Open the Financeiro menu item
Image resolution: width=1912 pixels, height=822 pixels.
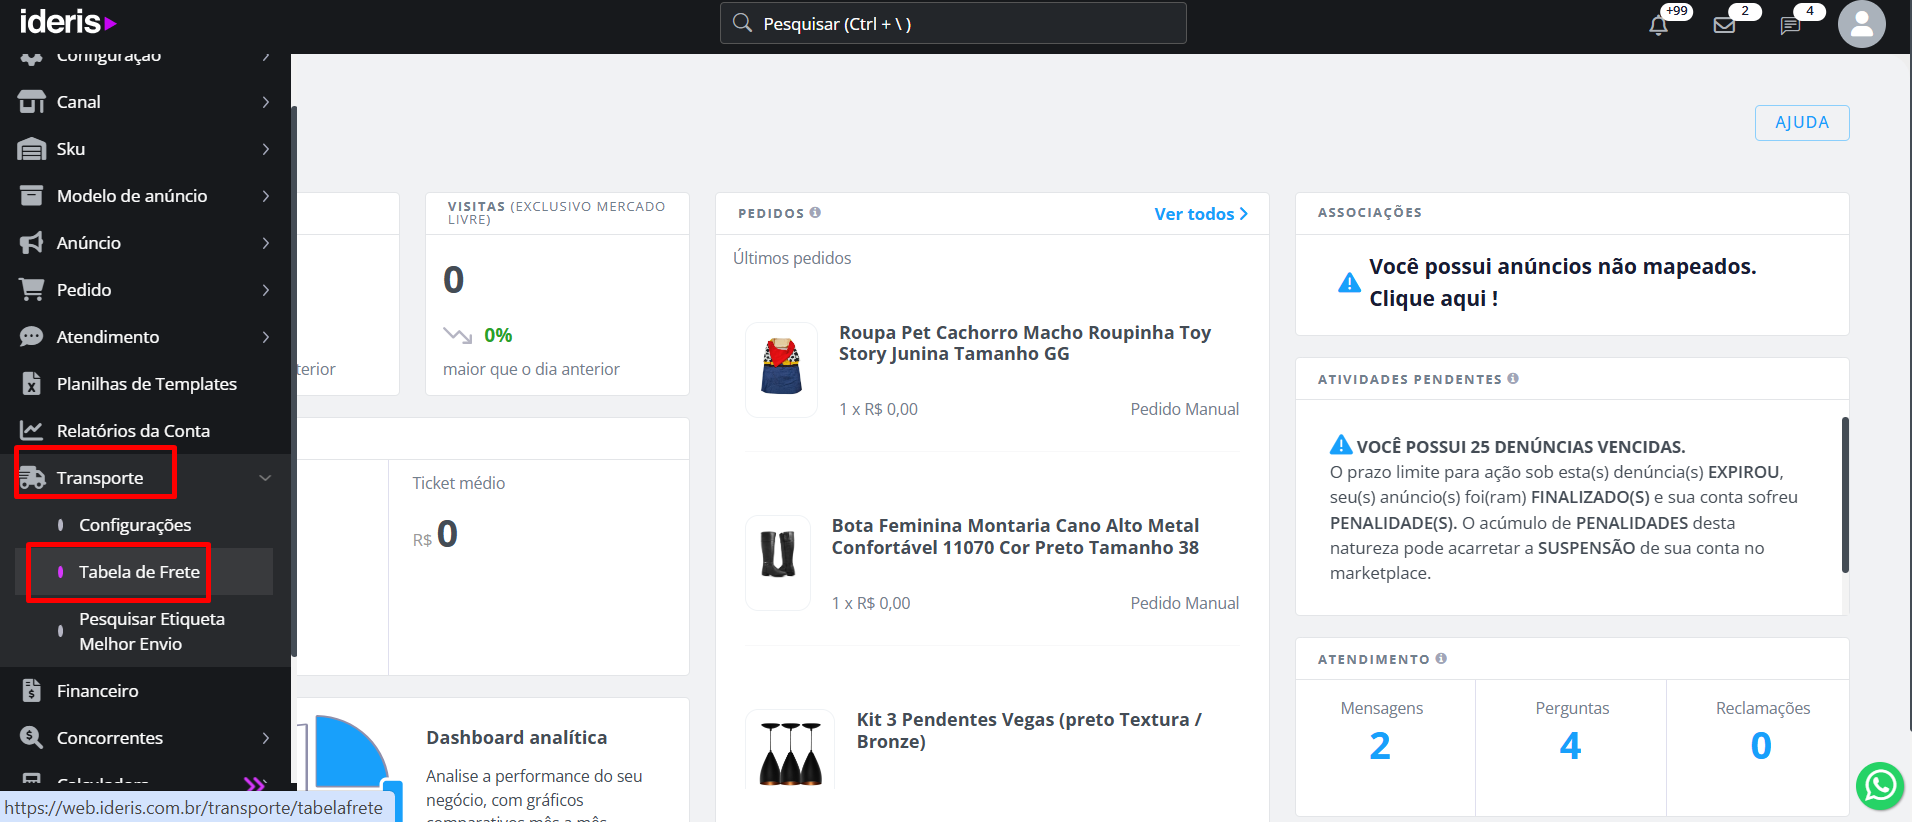pyautogui.click(x=98, y=691)
